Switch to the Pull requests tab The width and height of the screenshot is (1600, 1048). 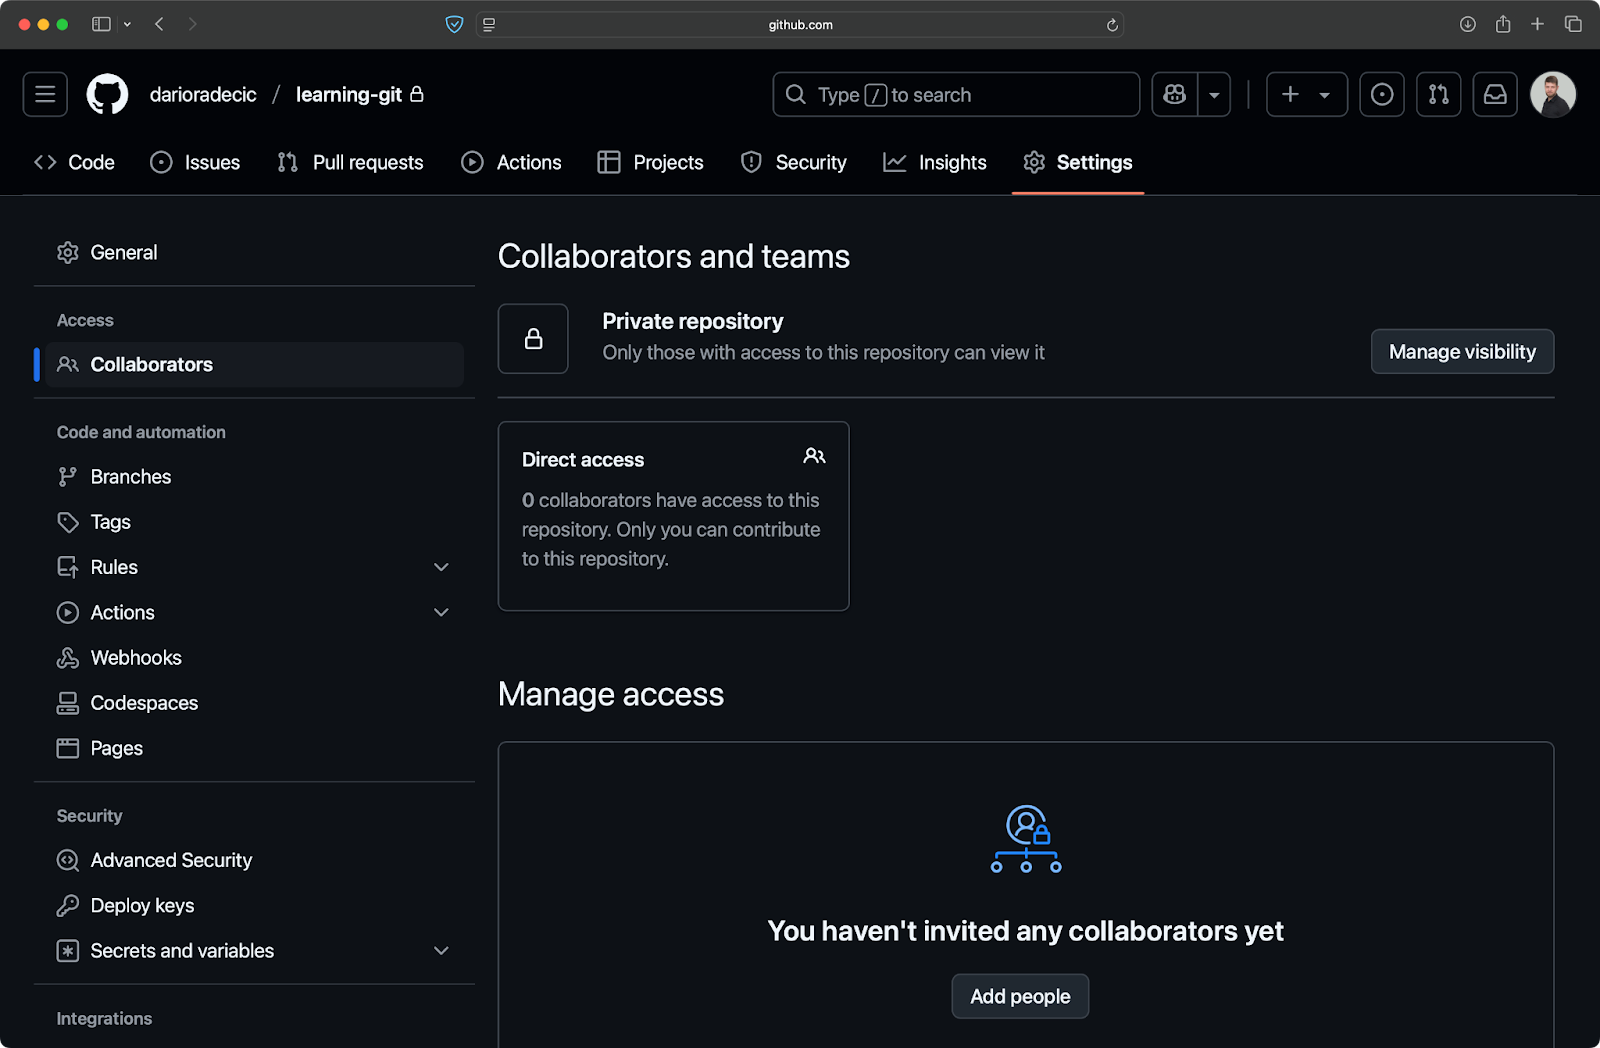(351, 162)
